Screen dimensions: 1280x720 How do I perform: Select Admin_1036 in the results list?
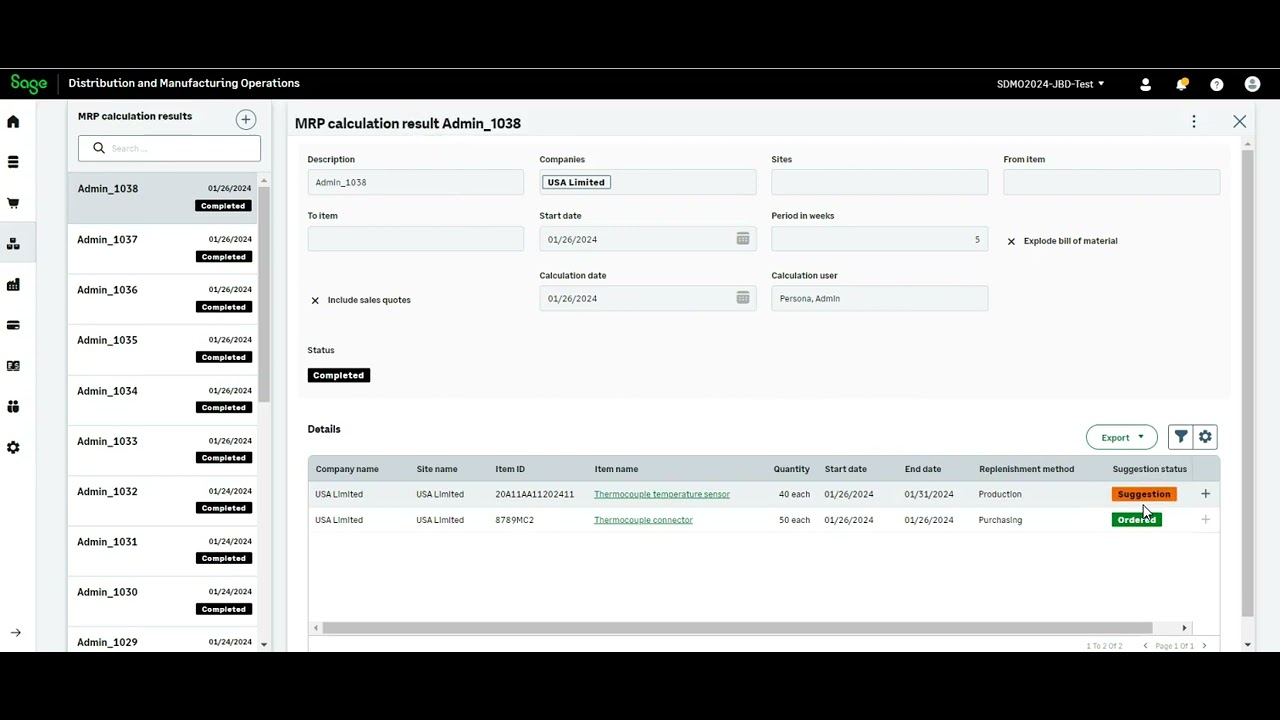[163, 298]
